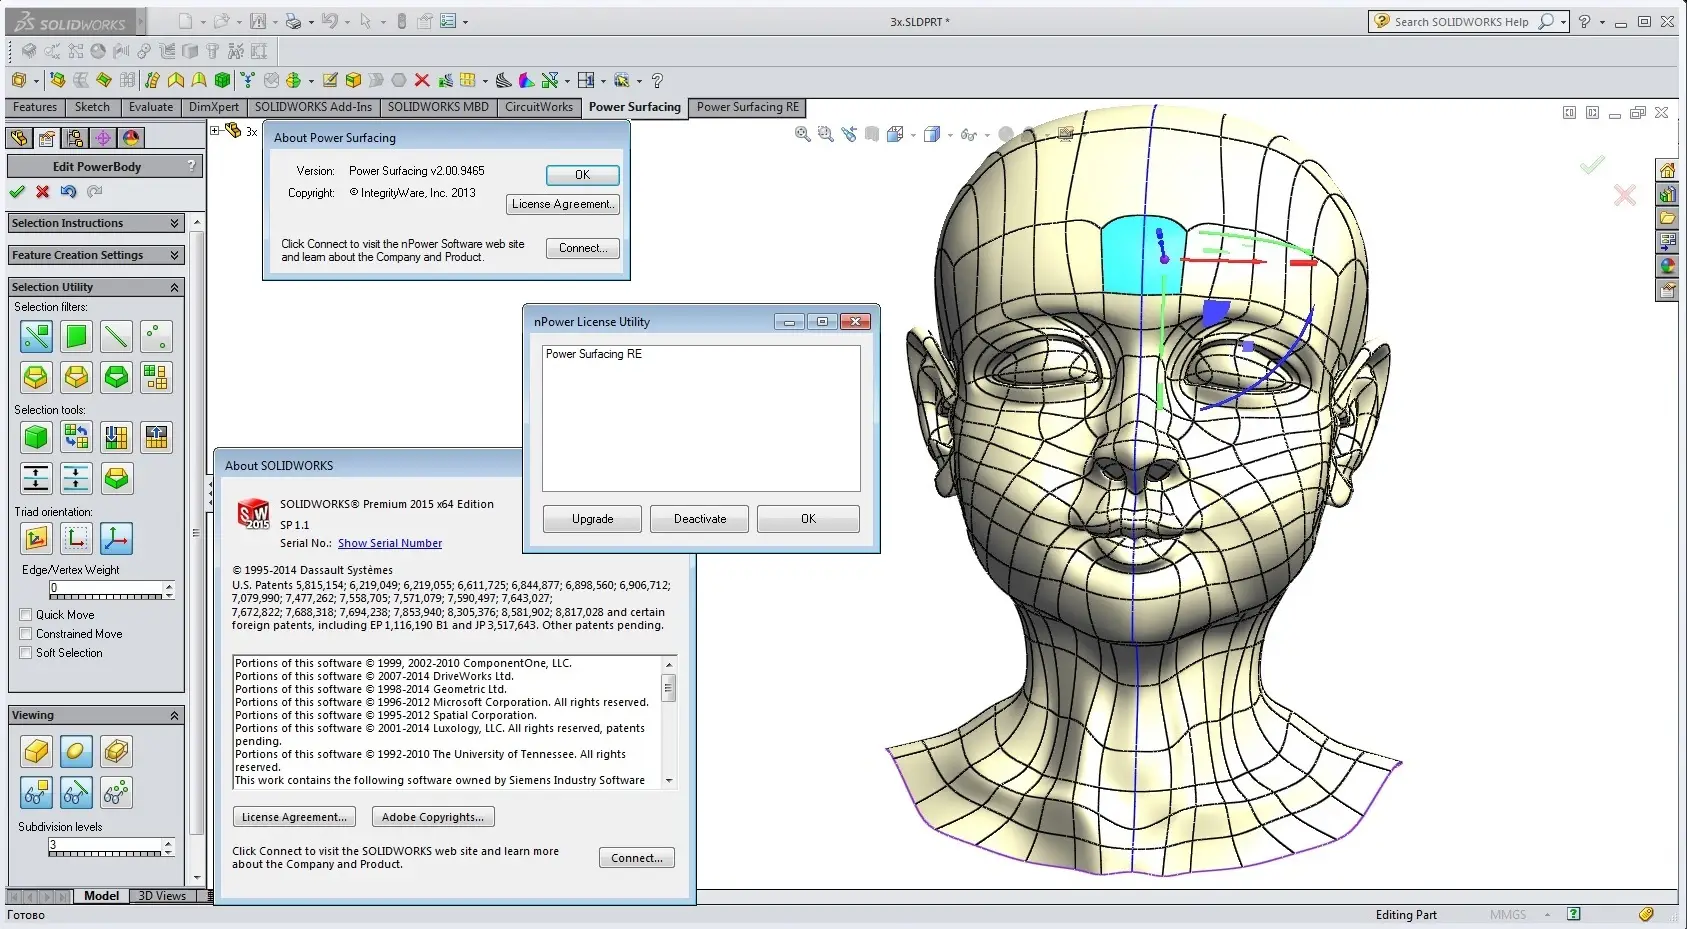The image size is (1687, 929).
Task: Switch to the Evaluate tab
Action: coord(151,107)
